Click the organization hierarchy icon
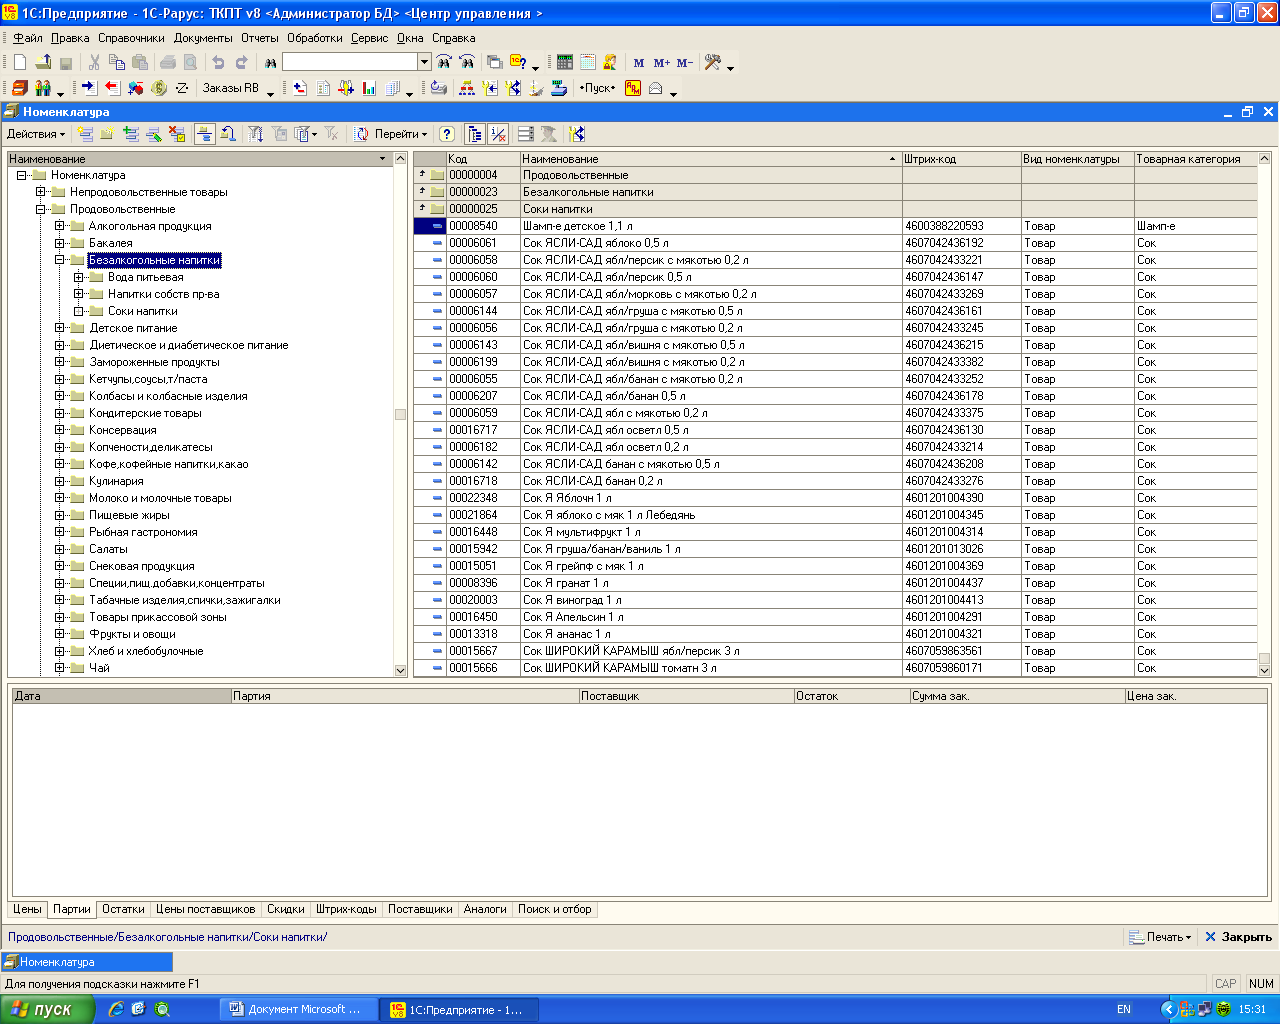Viewport: 1280px width, 1024px height. 467,88
